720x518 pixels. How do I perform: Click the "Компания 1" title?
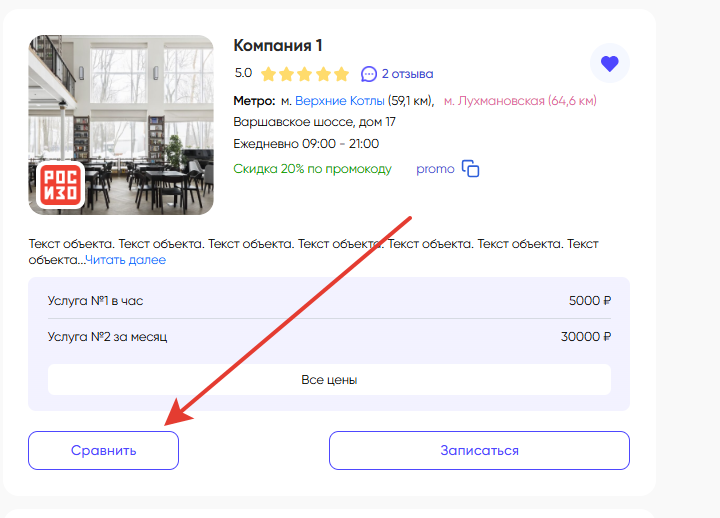278,46
